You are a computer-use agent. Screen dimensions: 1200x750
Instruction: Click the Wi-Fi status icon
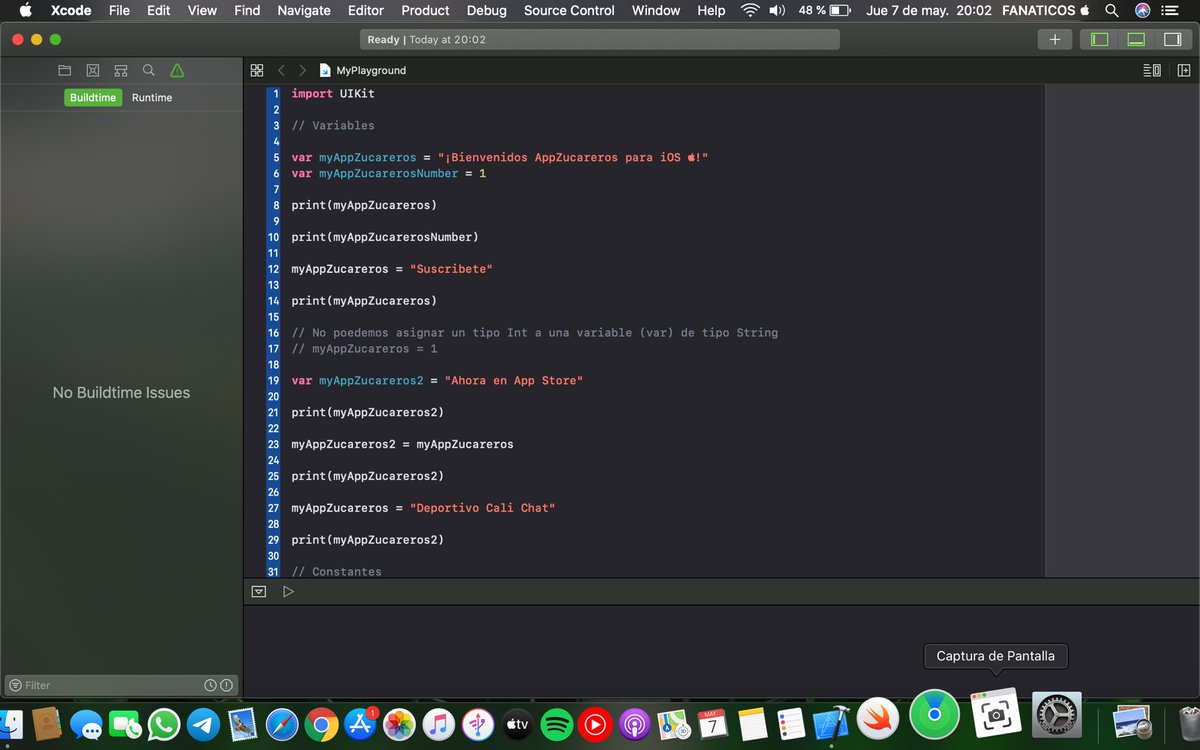749,10
